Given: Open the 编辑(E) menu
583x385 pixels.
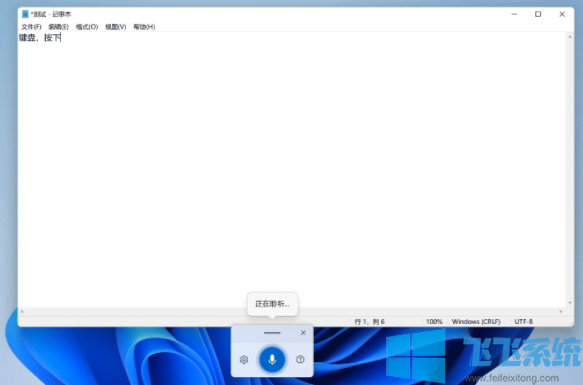Looking at the screenshot, I should pyautogui.click(x=58, y=27).
